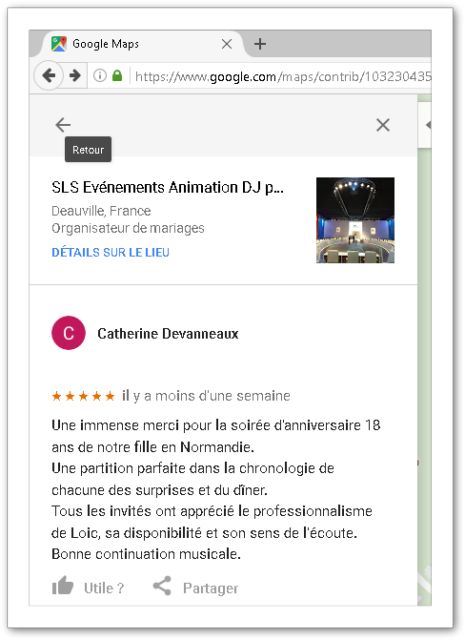Viewport: 465px width, 640px height.
Task: Click the green secure padlock icon
Action: tap(117, 76)
